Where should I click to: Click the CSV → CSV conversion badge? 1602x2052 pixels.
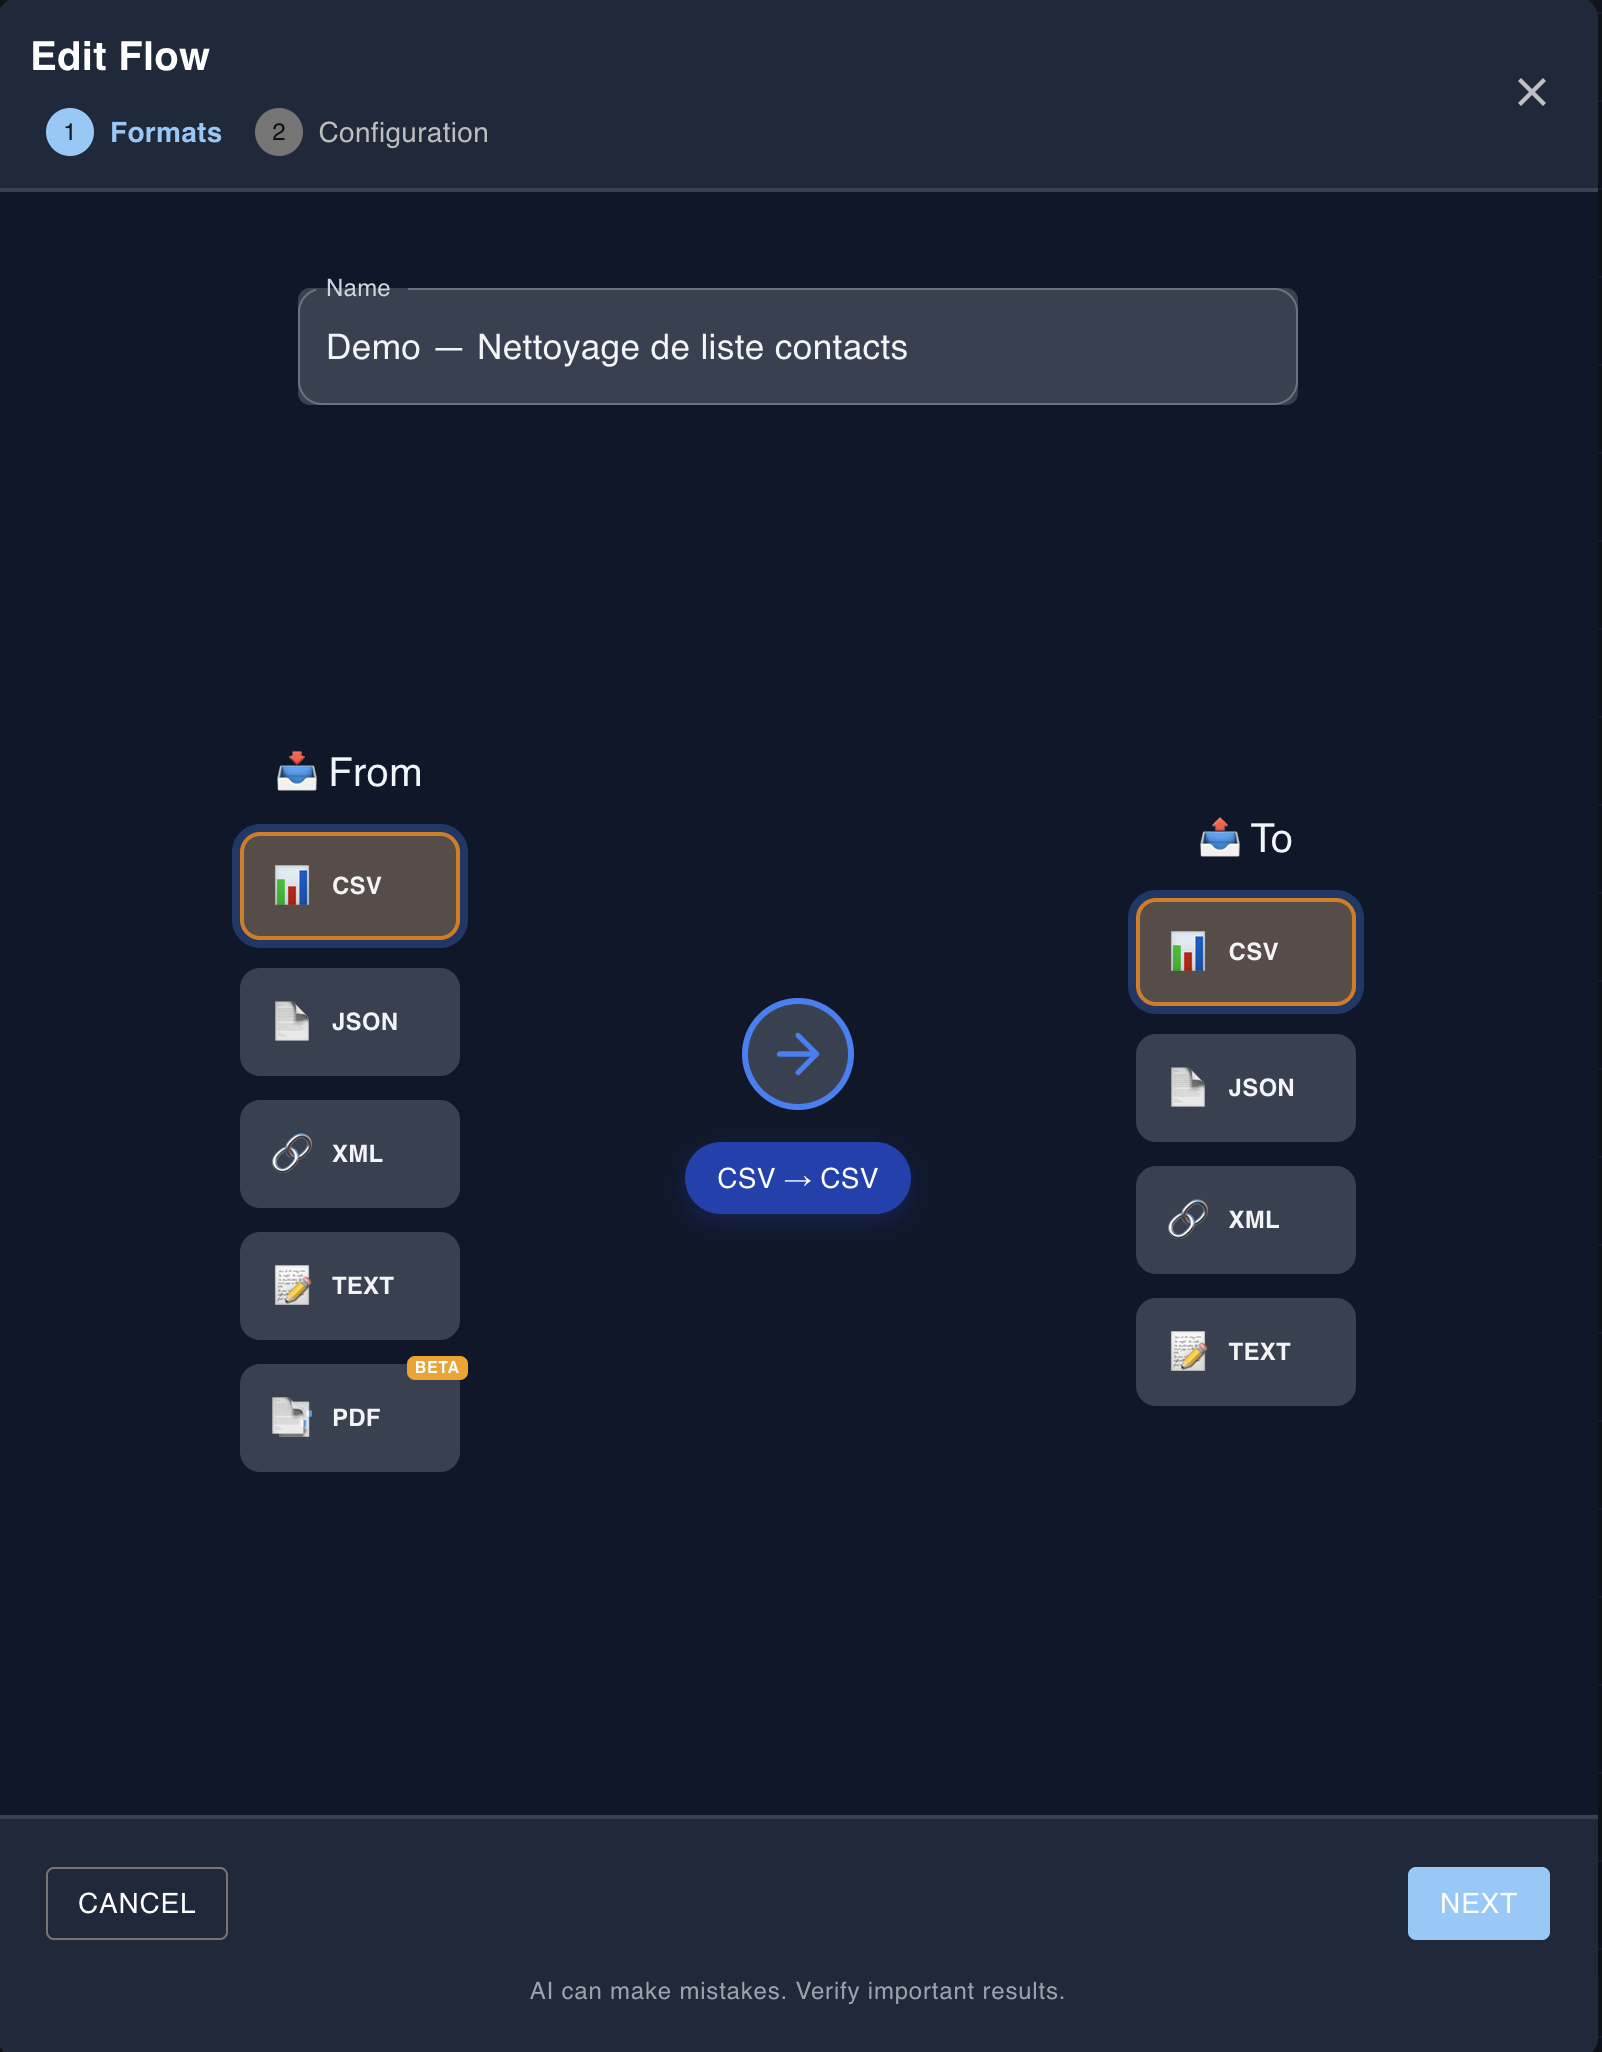(797, 1177)
